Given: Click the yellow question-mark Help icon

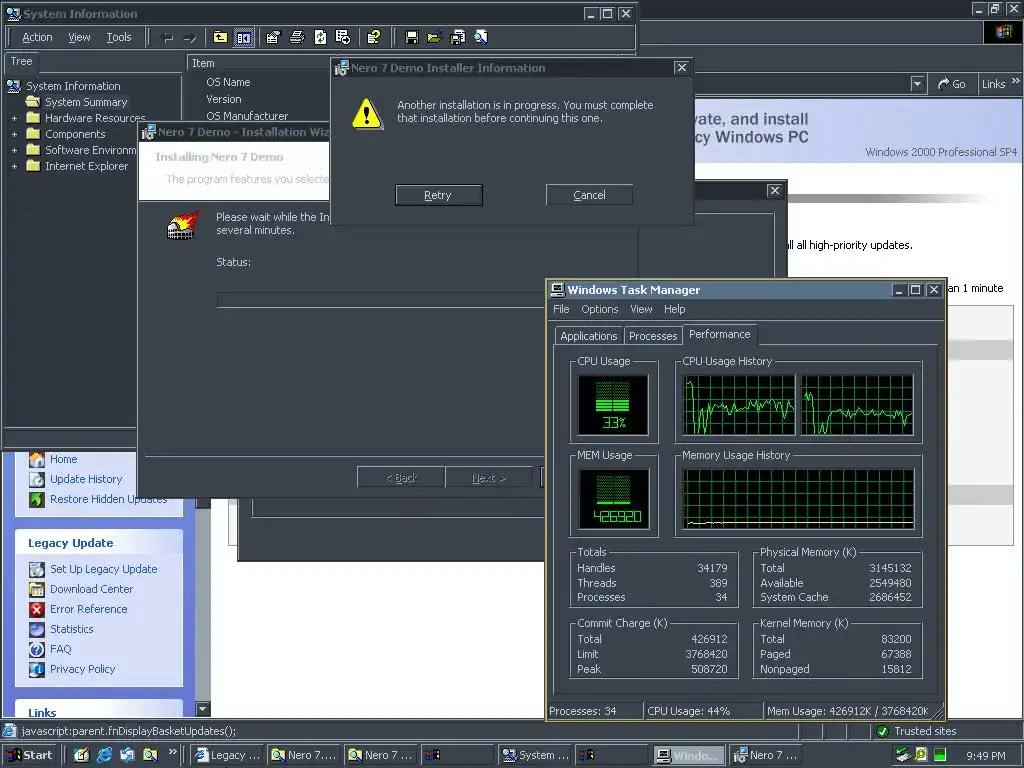Looking at the screenshot, I should click(x=374, y=37).
